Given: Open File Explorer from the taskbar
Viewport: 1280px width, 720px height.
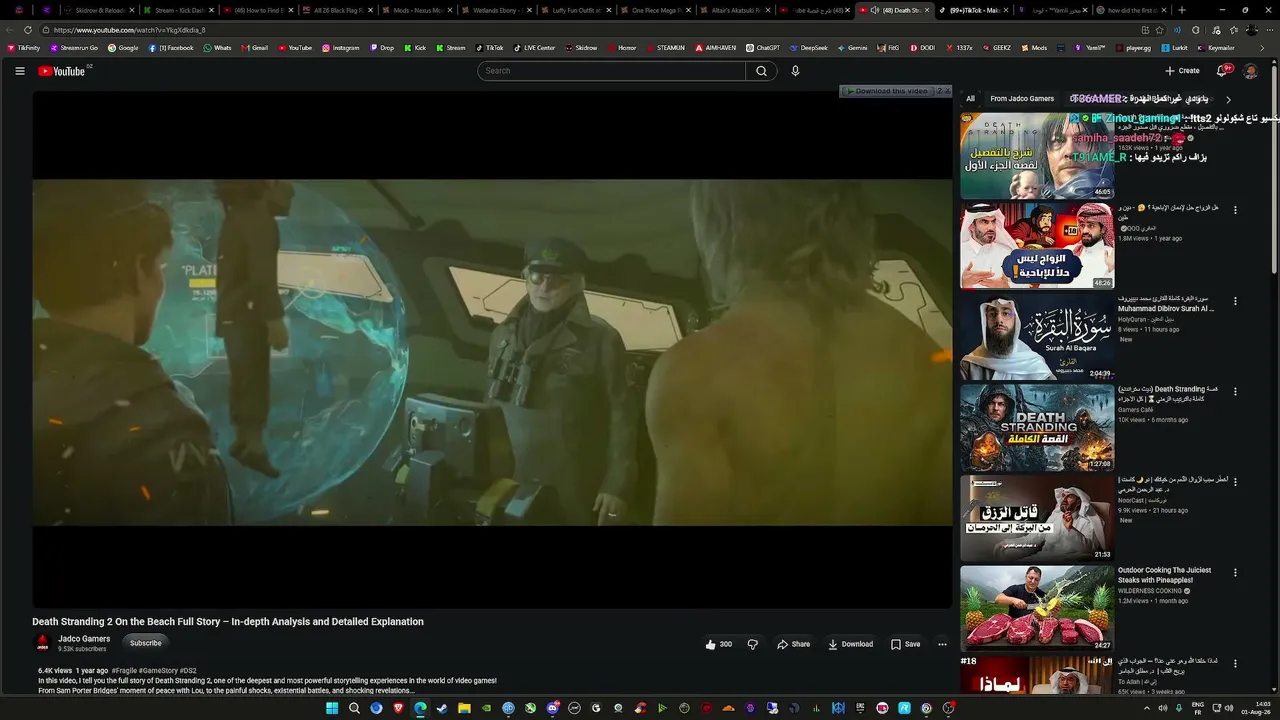Looking at the screenshot, I should [x=464, y=708].
